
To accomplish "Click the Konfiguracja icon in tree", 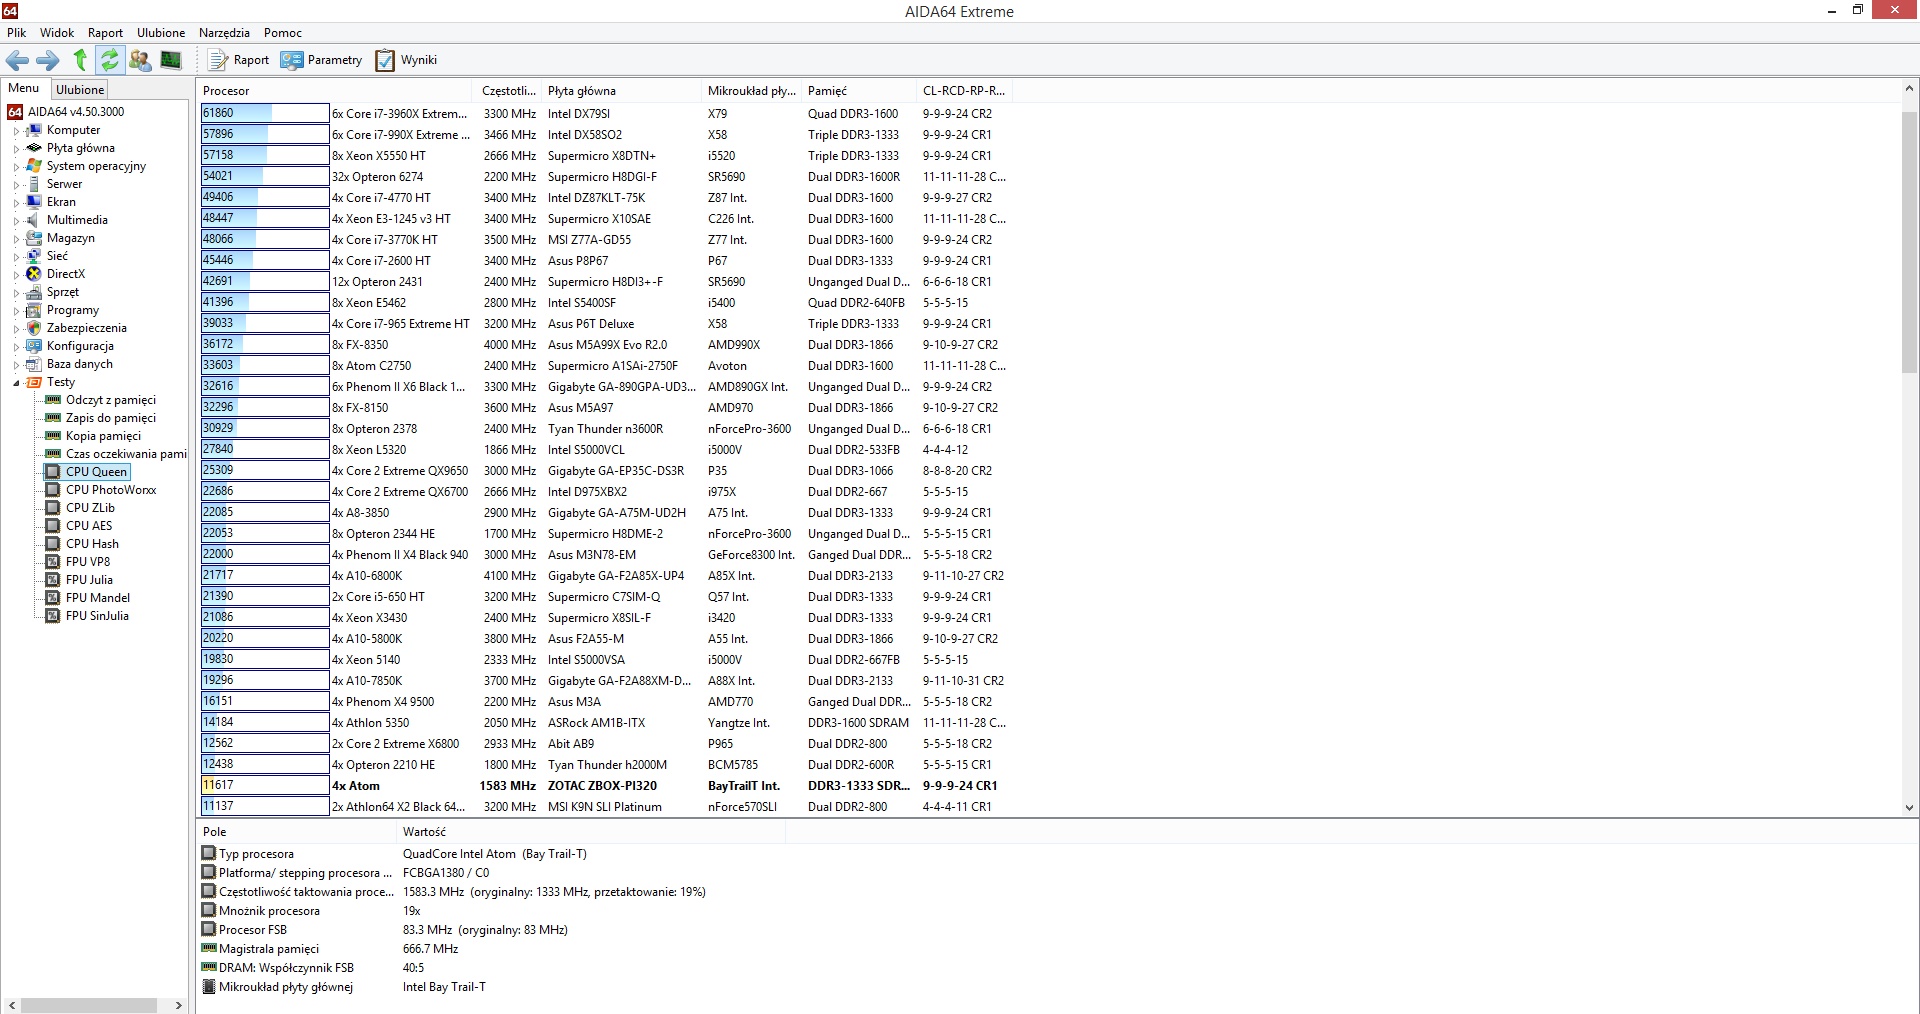I will 34,346.
